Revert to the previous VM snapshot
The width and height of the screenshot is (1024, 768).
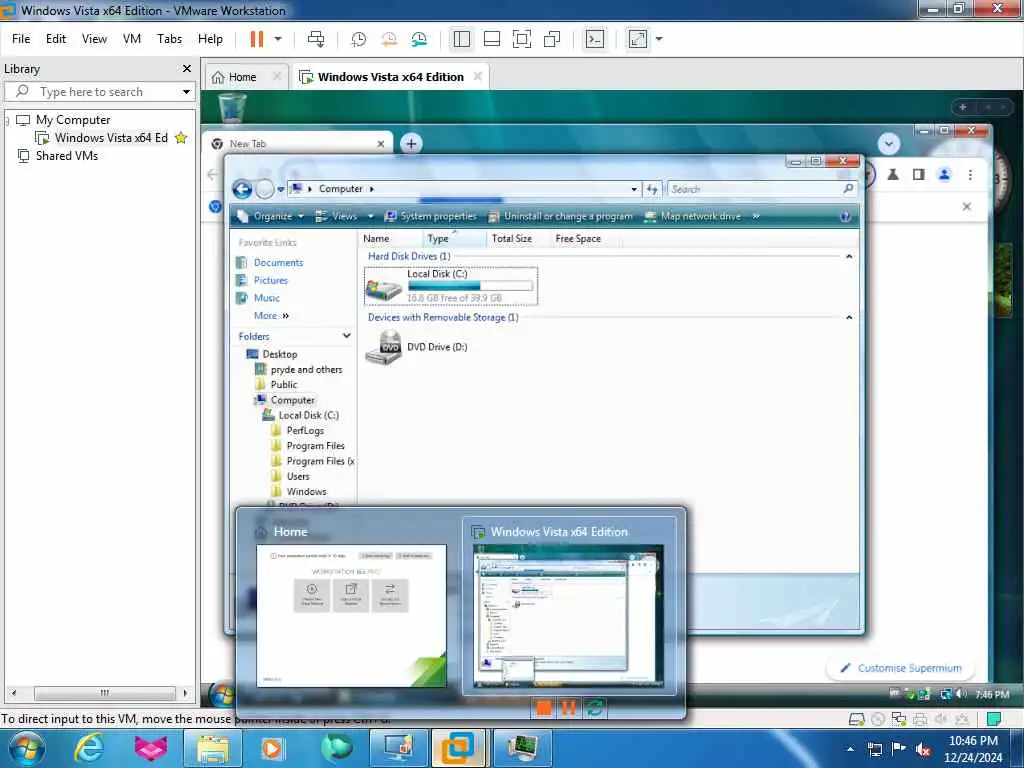(389, 39)
